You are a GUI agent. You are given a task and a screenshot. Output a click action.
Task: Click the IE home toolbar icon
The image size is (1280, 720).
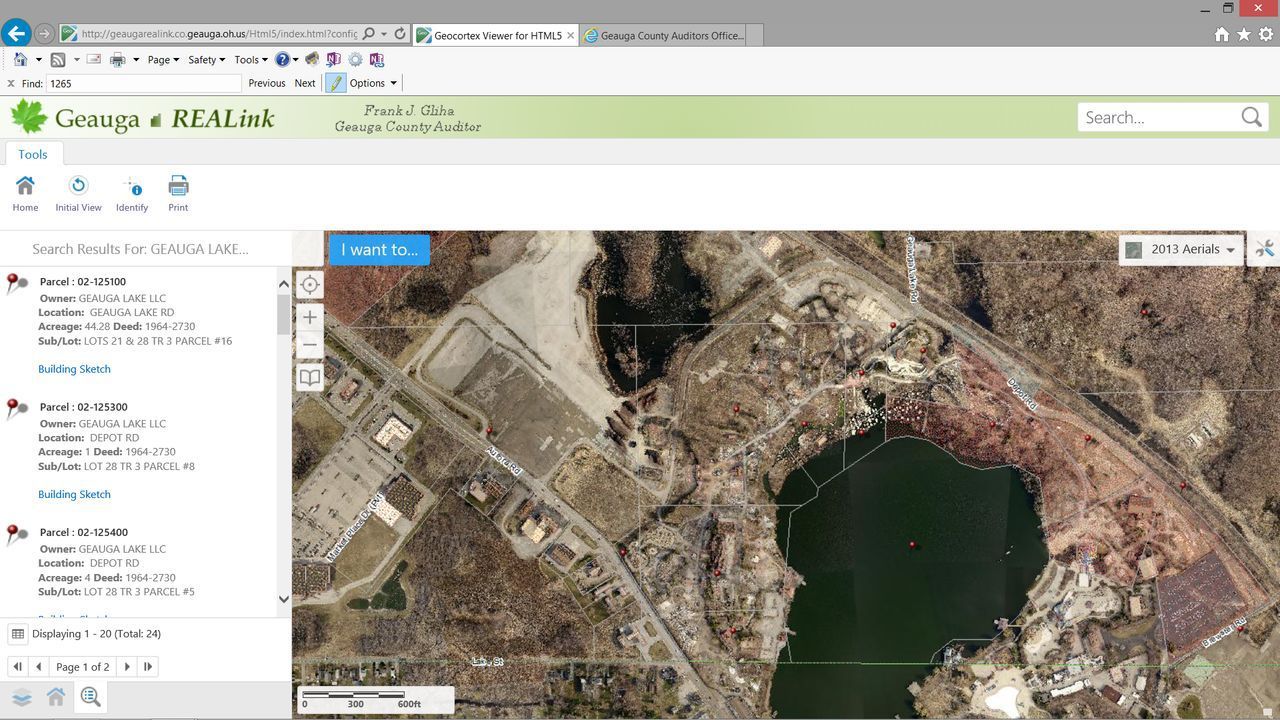(x=20, y=59)
